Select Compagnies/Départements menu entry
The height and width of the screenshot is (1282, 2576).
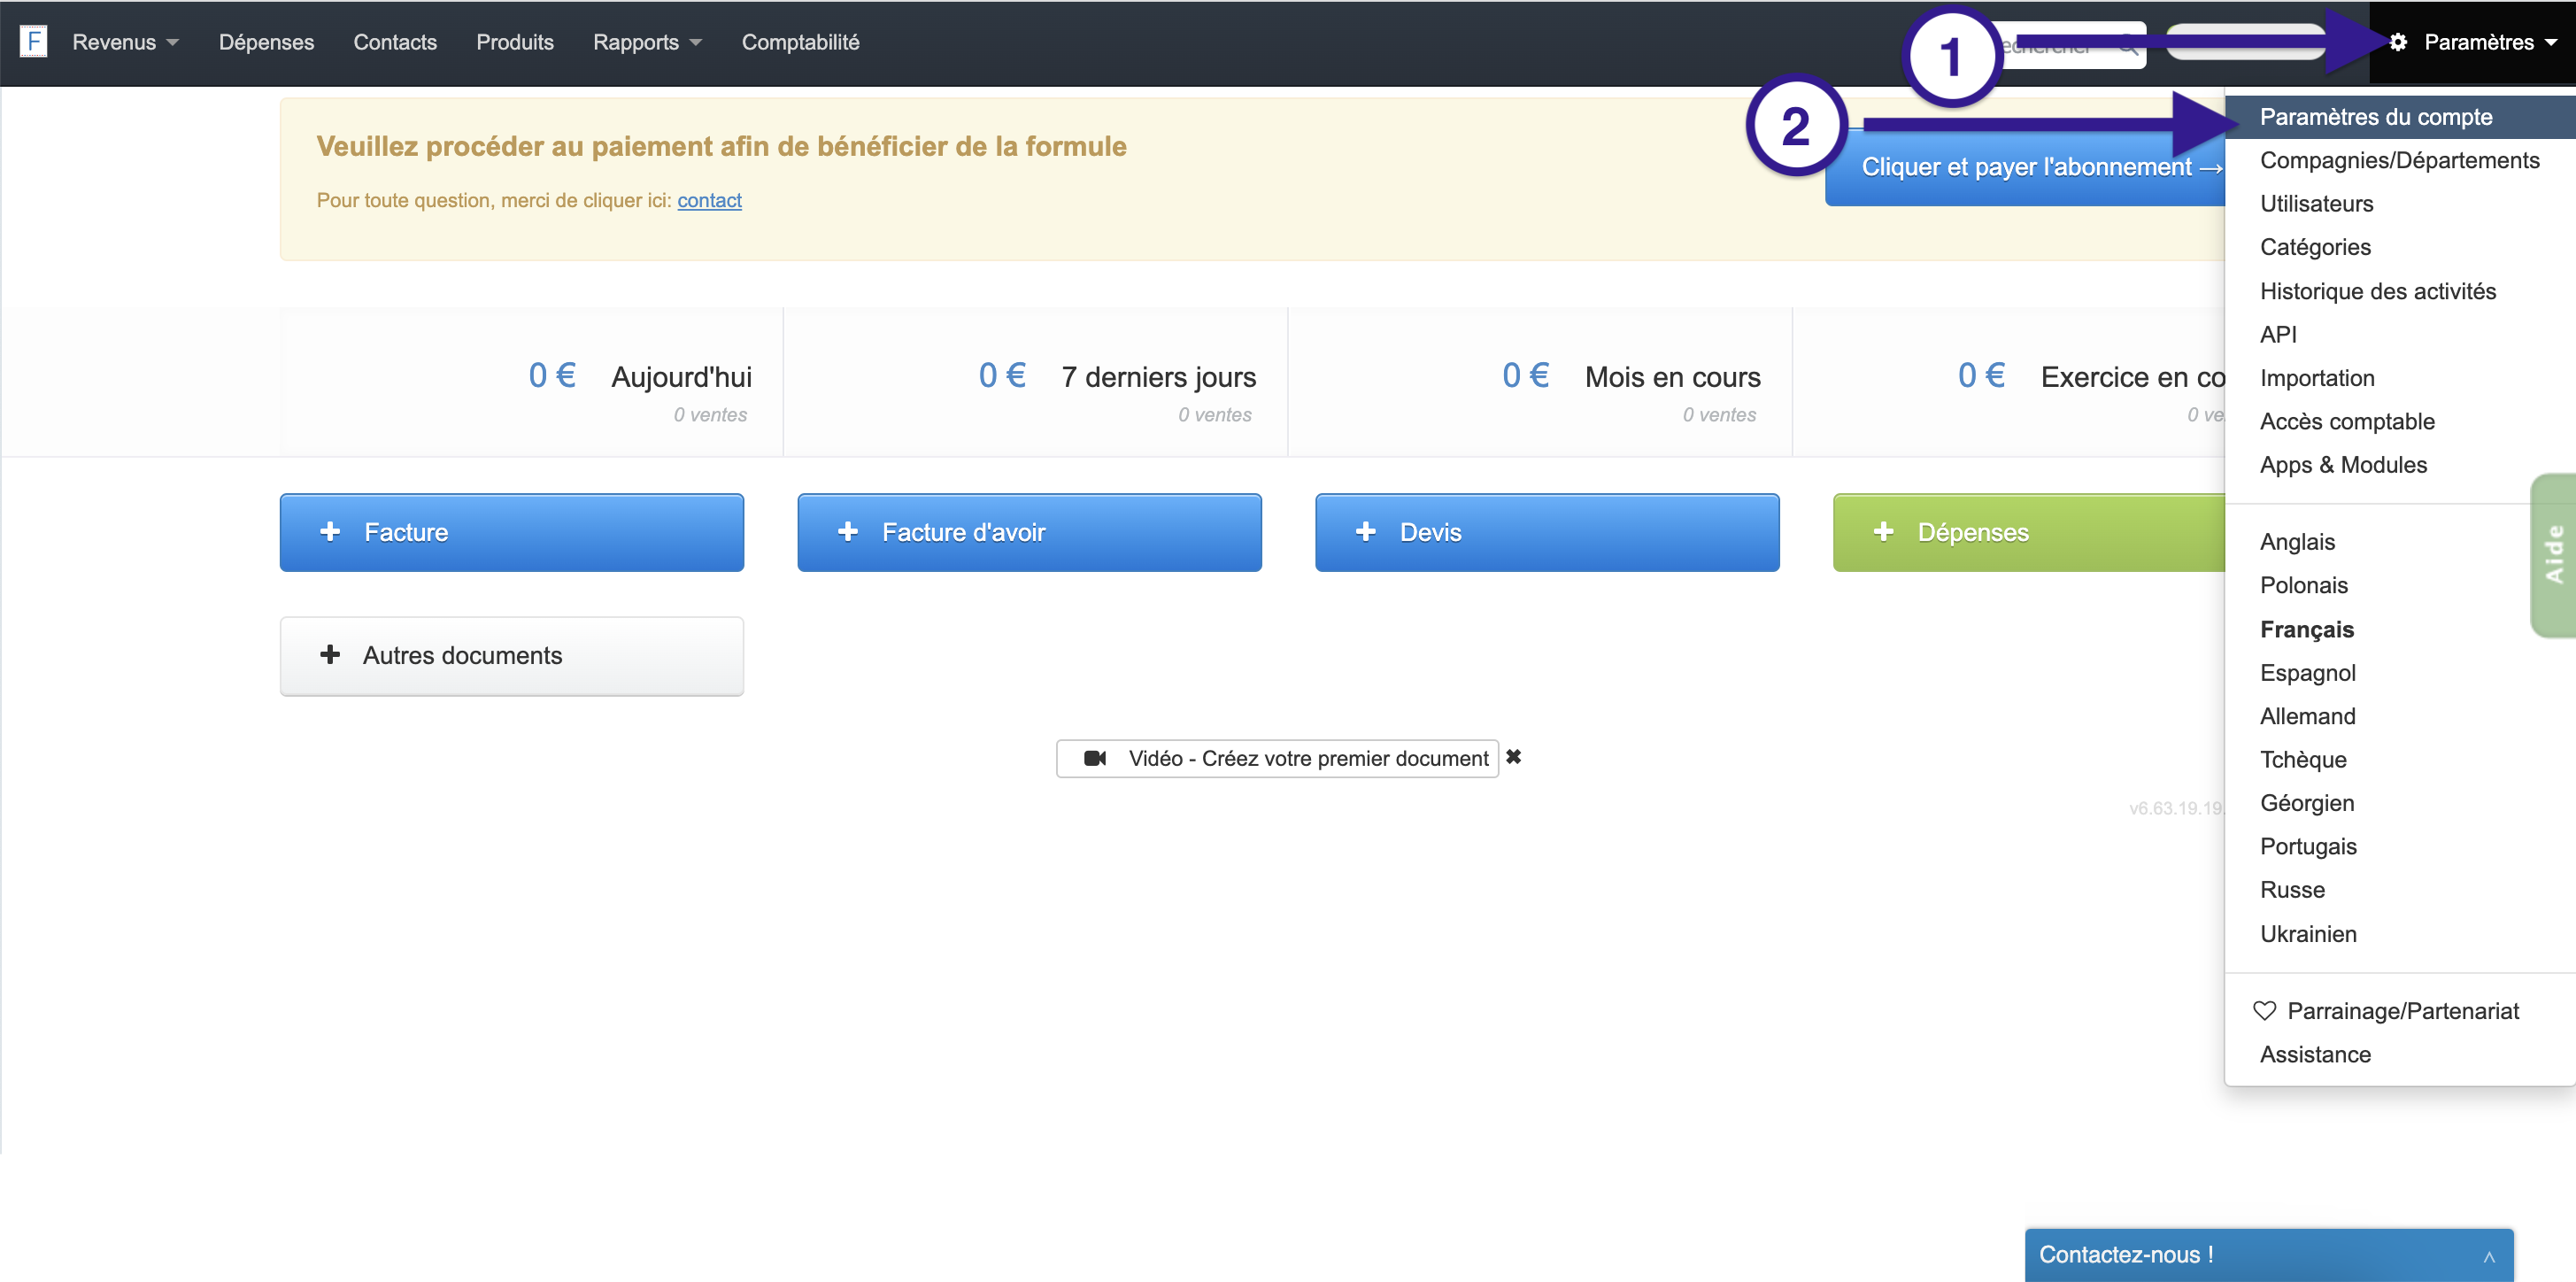click(2400, 160)
